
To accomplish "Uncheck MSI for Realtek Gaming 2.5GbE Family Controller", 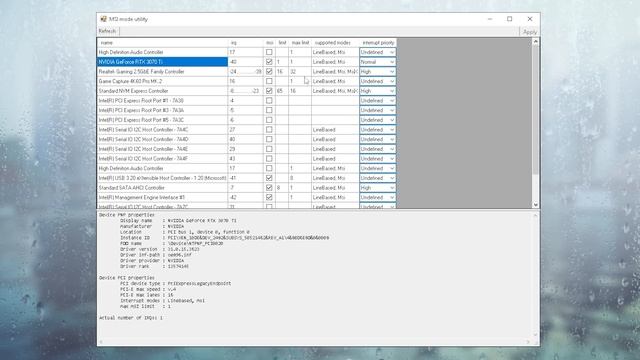I will [x=269, y=71].
